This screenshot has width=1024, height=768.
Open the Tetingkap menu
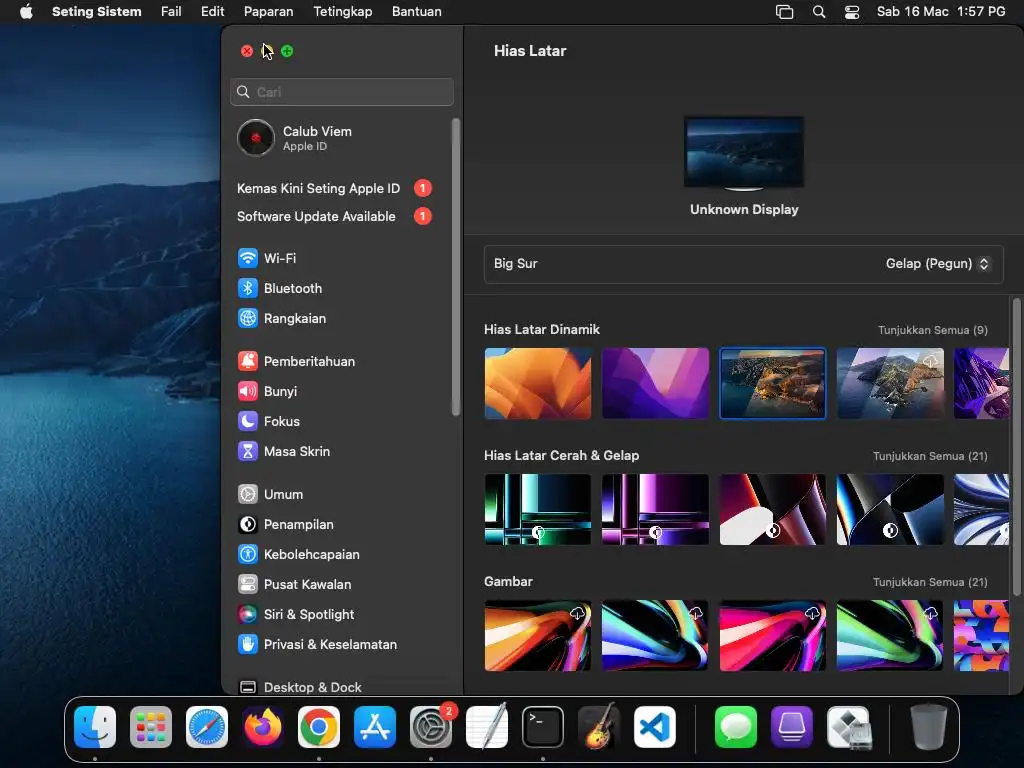343,12
